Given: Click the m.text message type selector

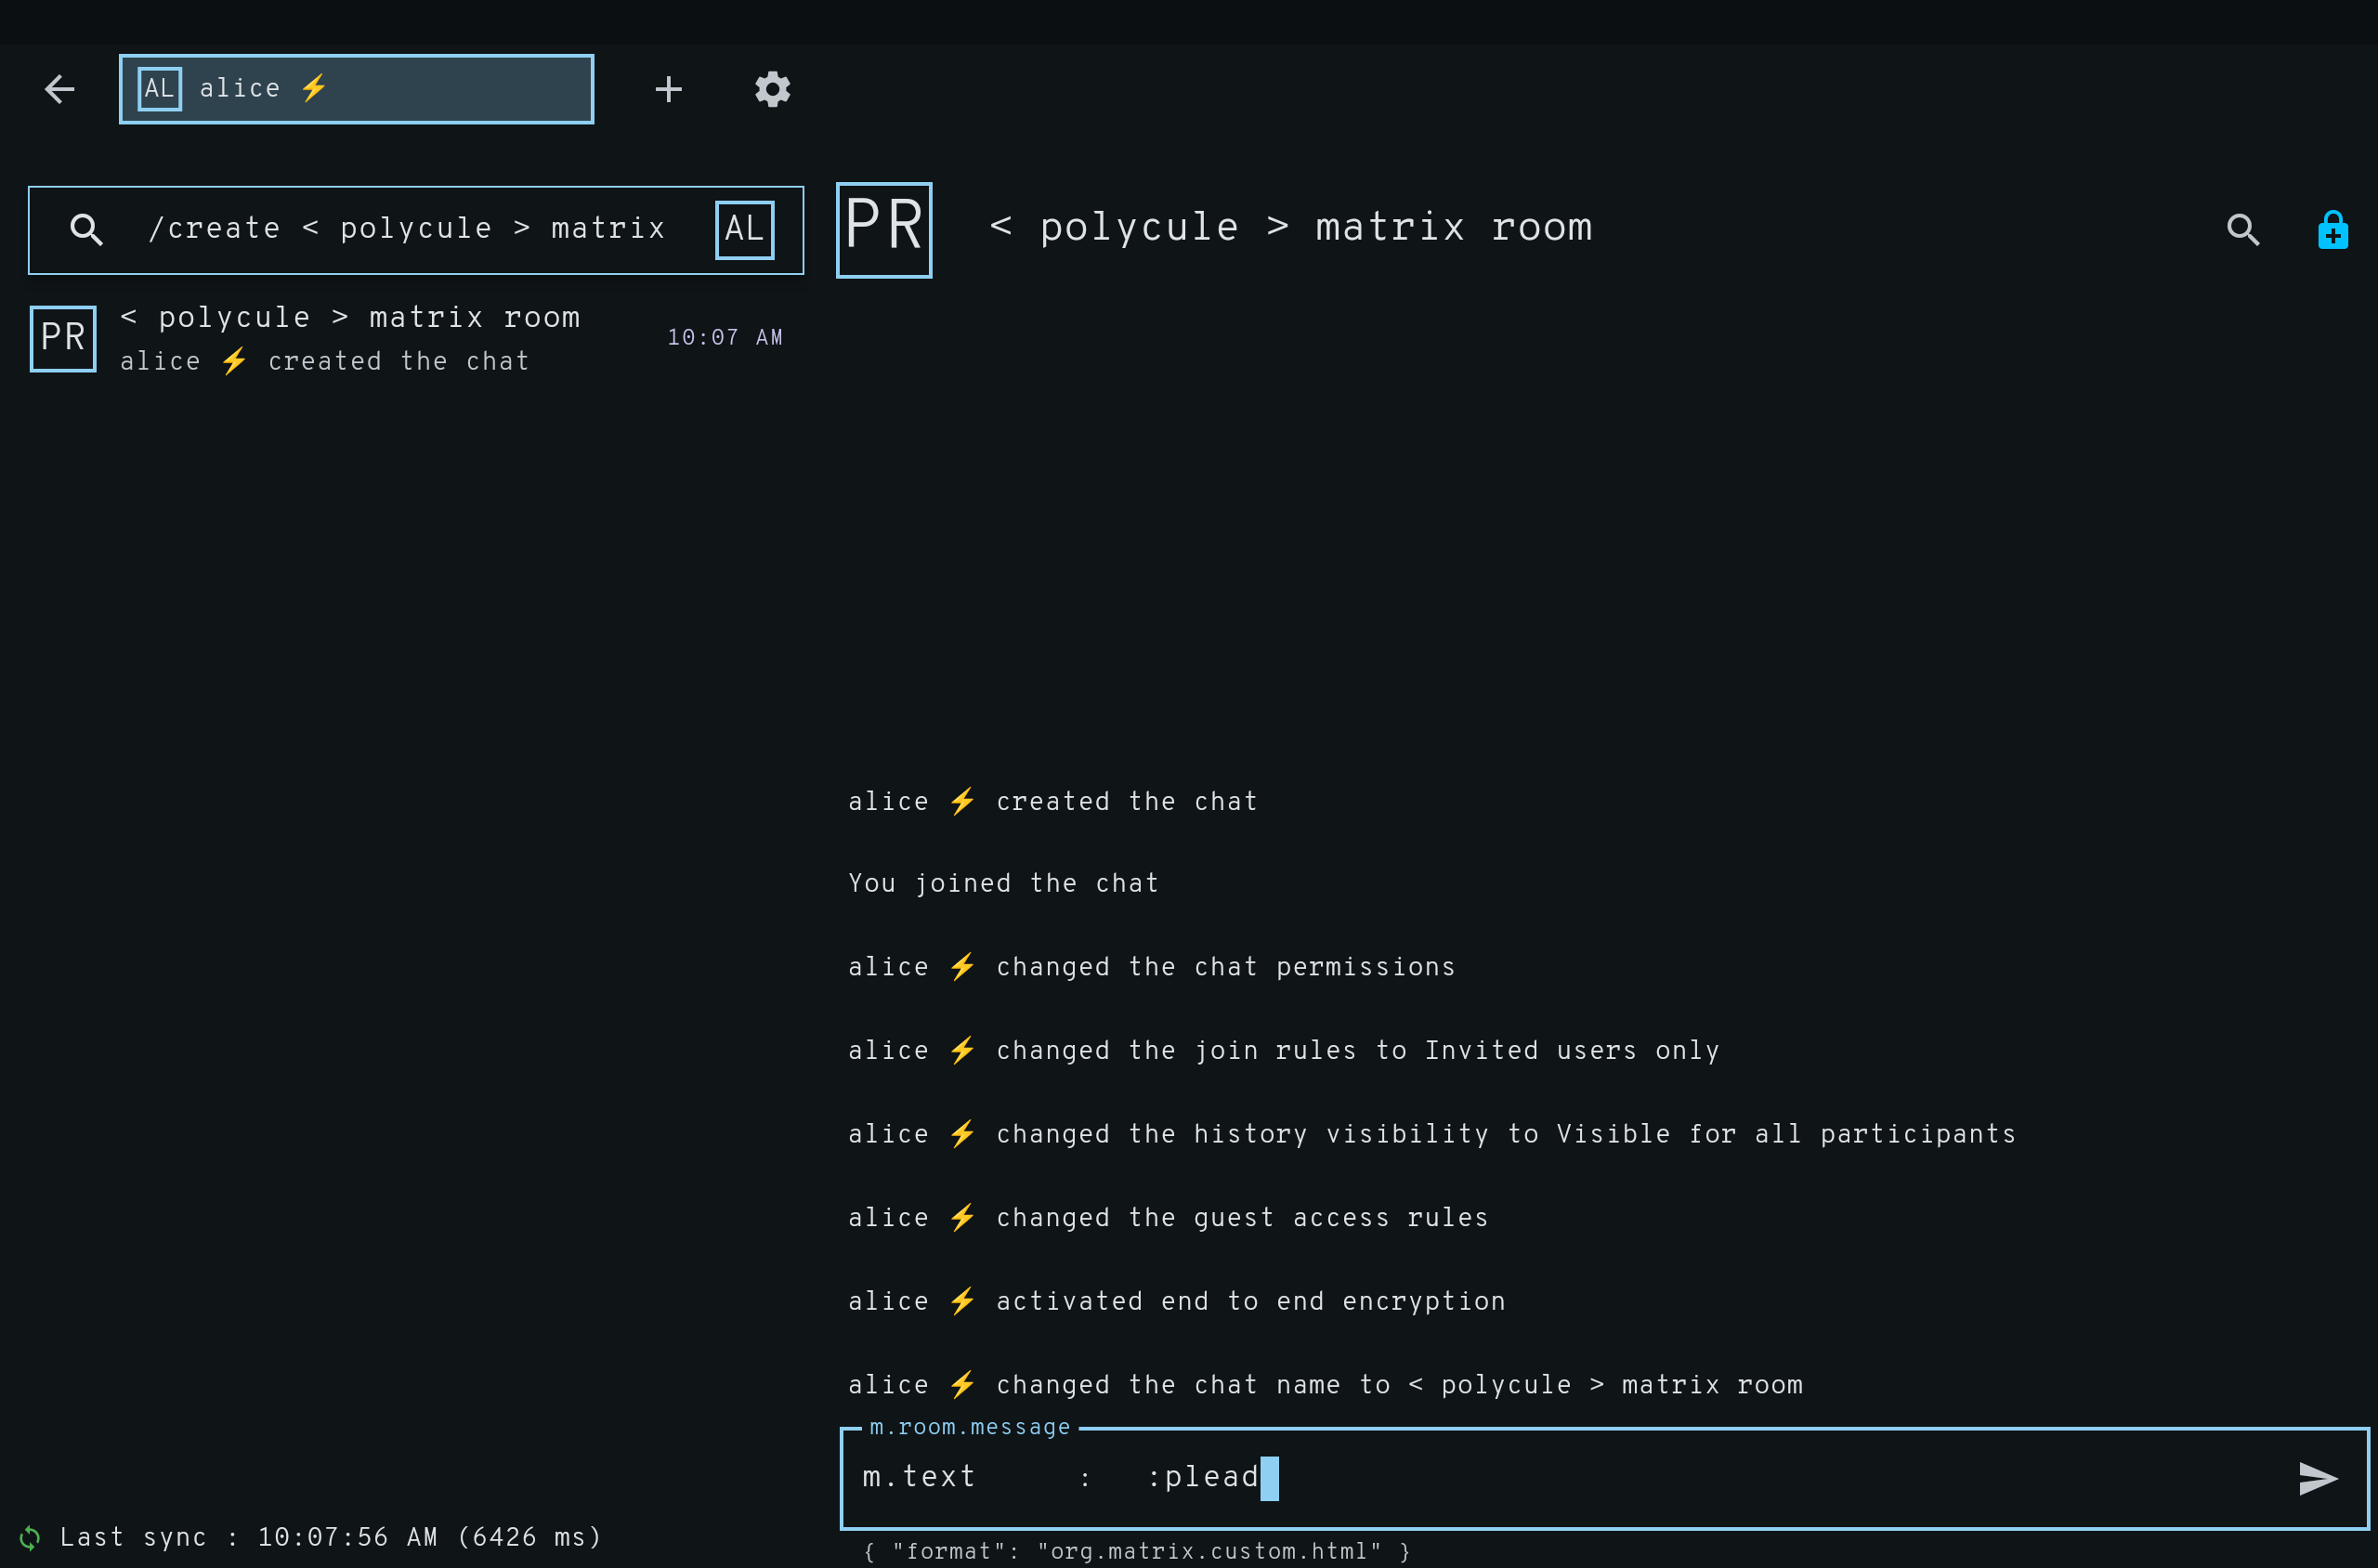Looking at the screenshot, I should [918, 1477].
